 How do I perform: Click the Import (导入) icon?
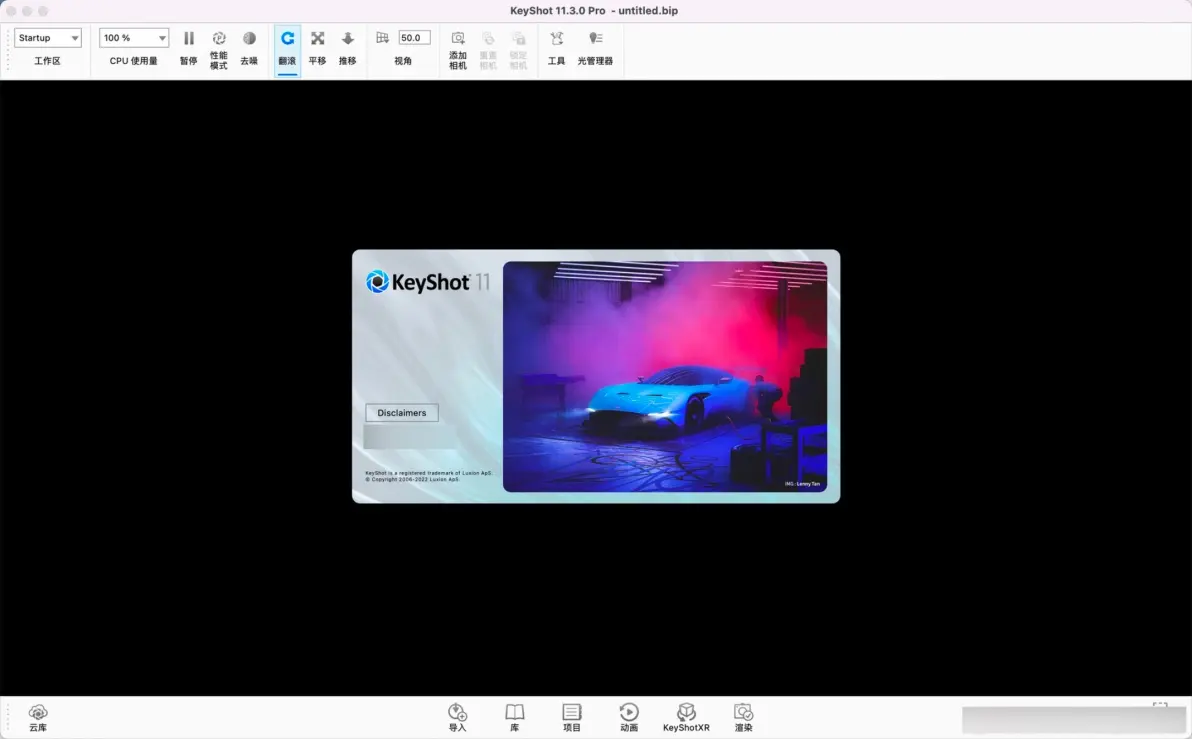pos(458,712)
